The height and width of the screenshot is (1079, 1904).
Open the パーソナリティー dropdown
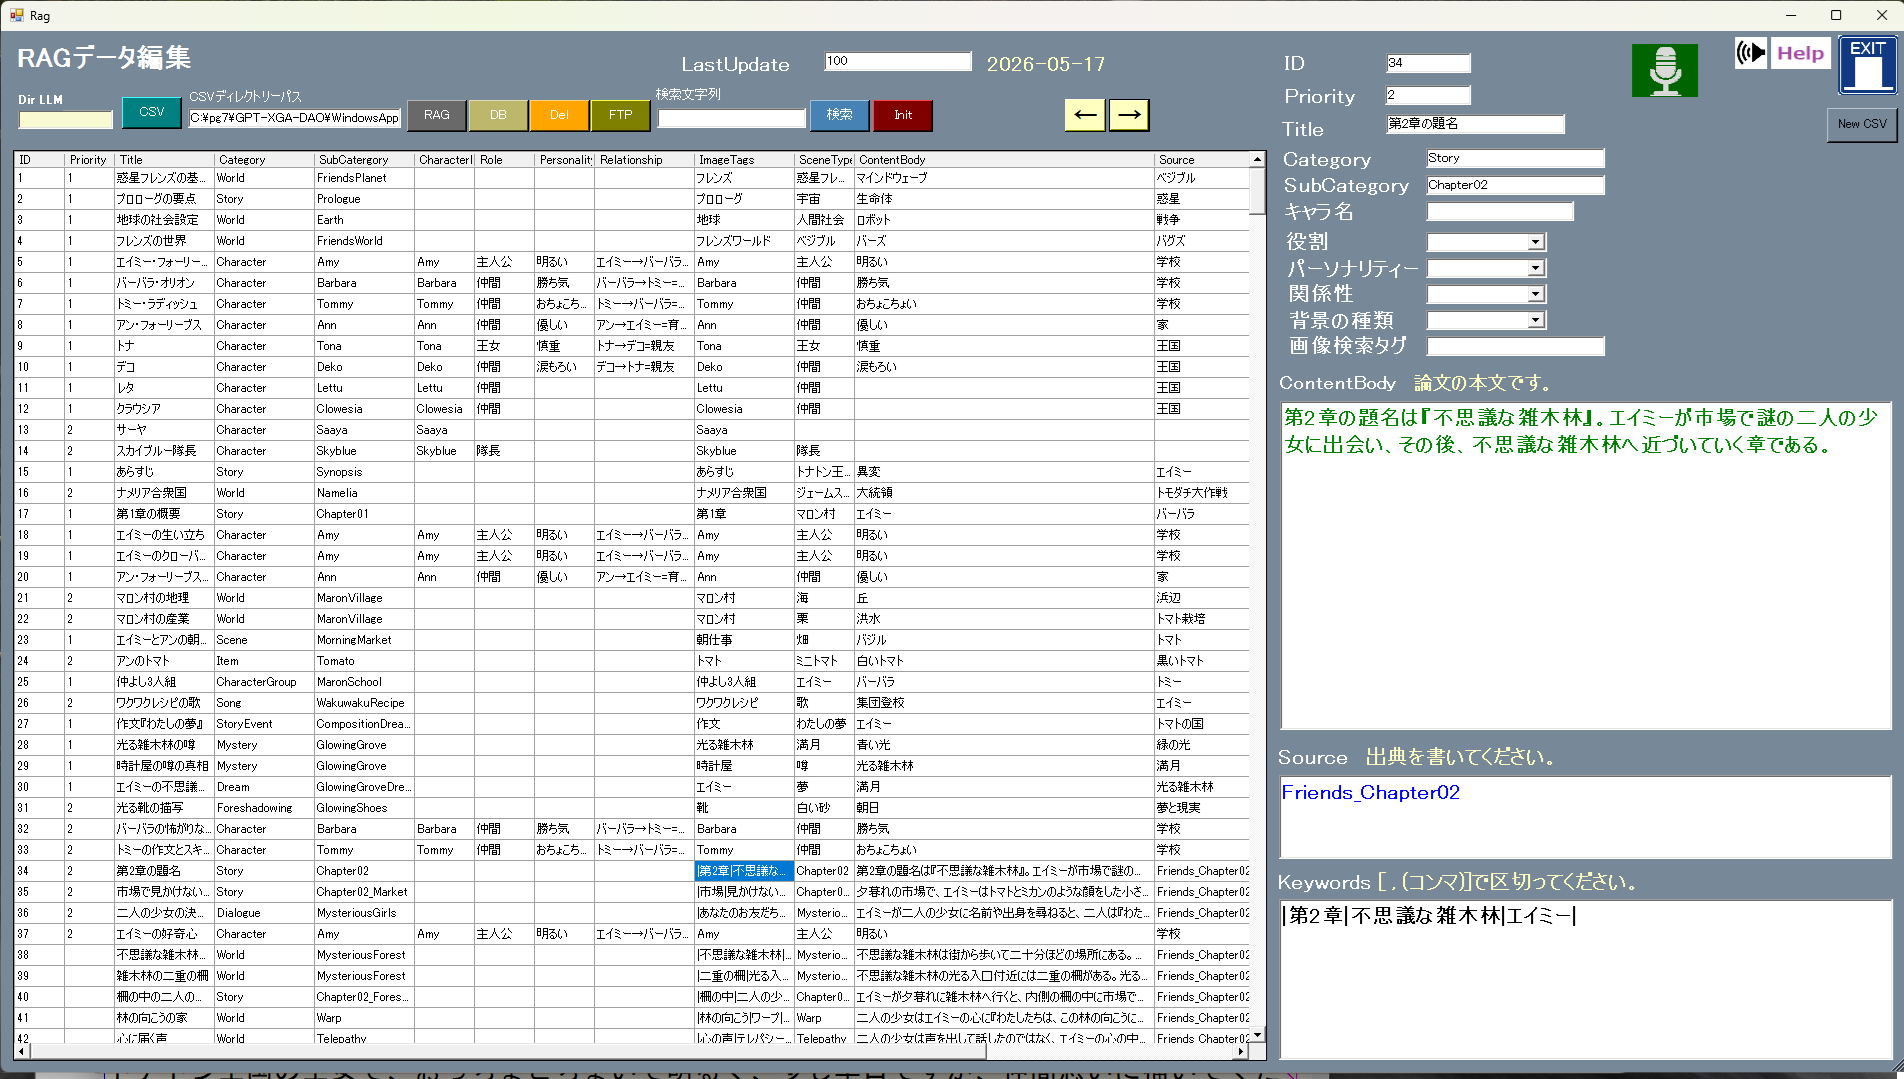[x=1535, y=268]
